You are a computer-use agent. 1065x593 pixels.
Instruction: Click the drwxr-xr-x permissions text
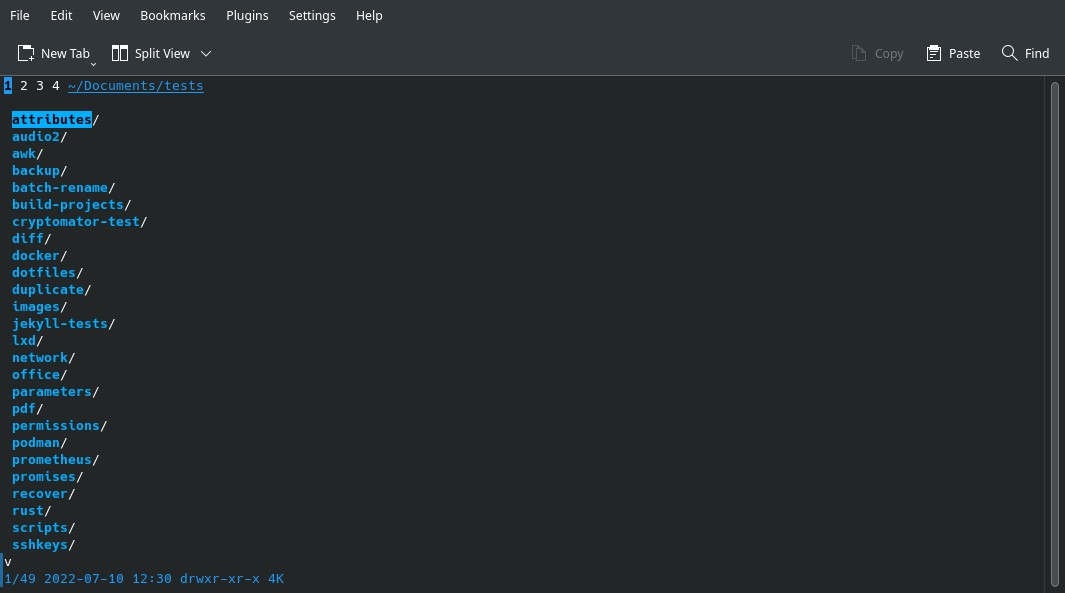[219, 579]
